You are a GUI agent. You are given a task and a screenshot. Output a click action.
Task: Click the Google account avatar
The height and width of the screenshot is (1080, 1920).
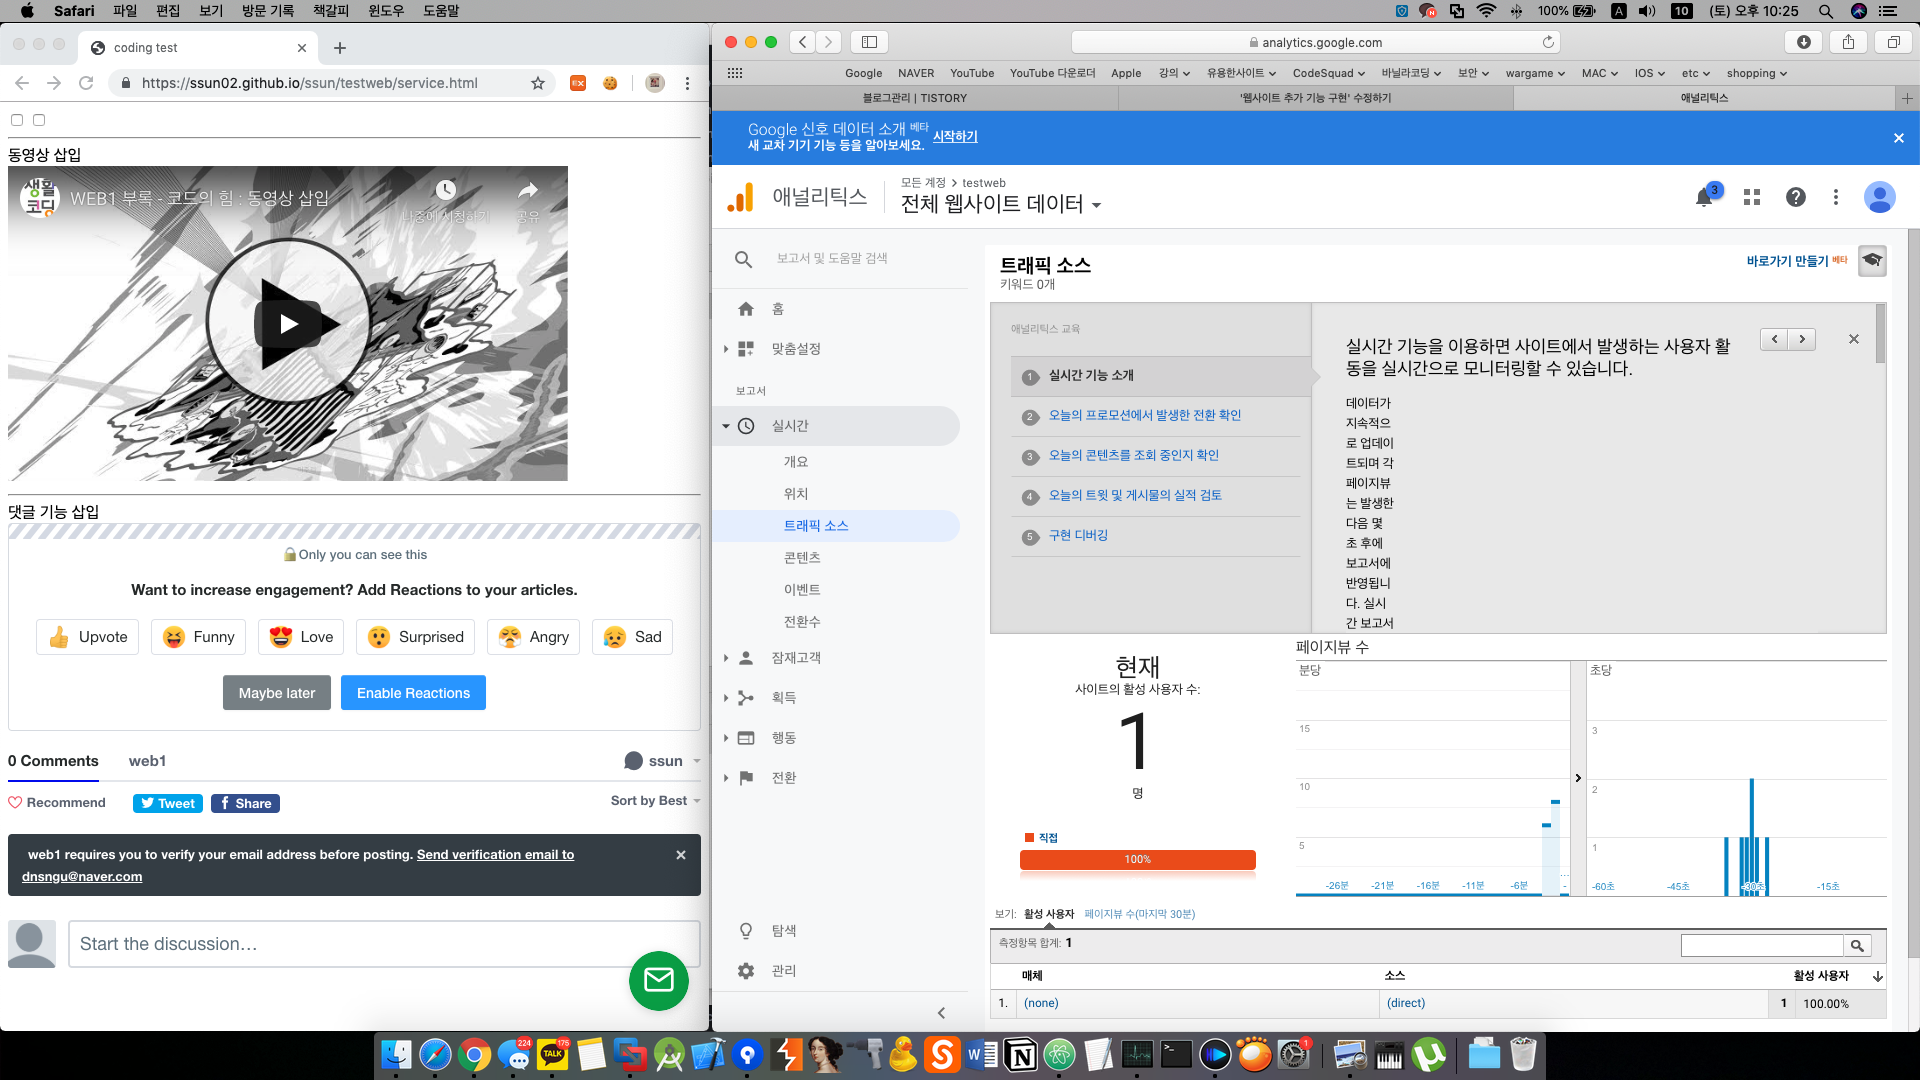[x=1880, y=198]
